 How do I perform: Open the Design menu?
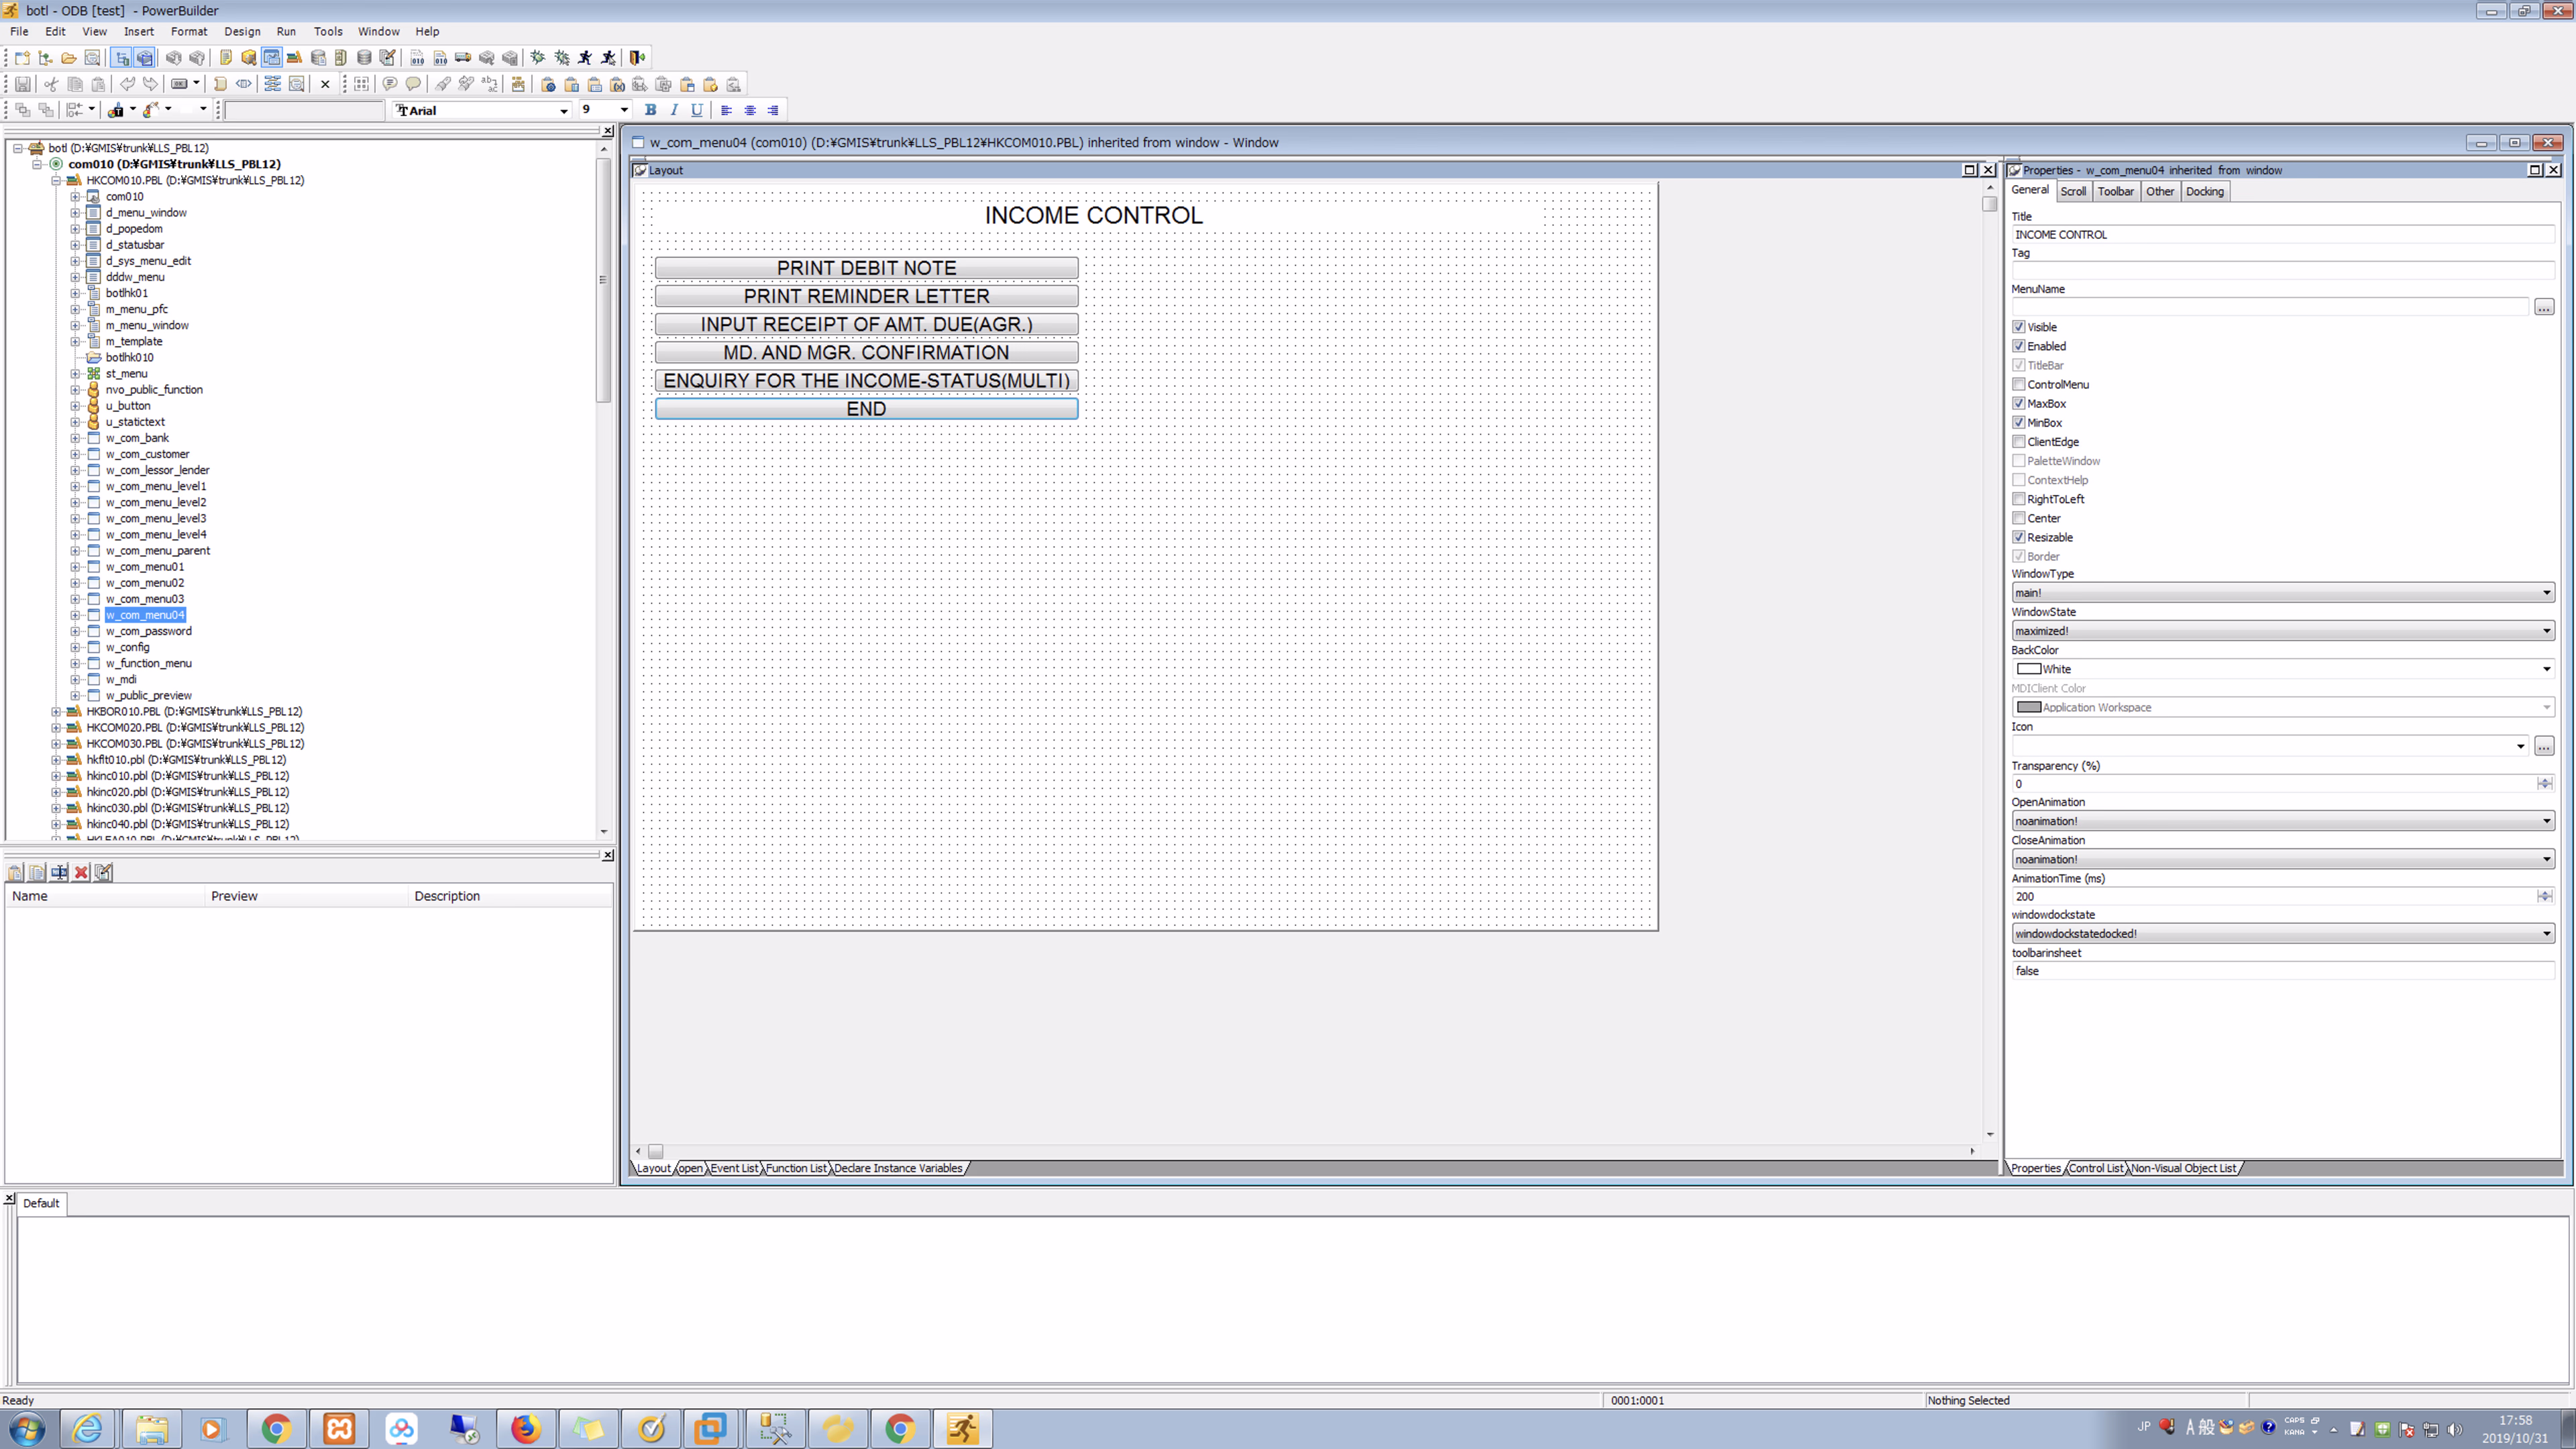(241, 31)
